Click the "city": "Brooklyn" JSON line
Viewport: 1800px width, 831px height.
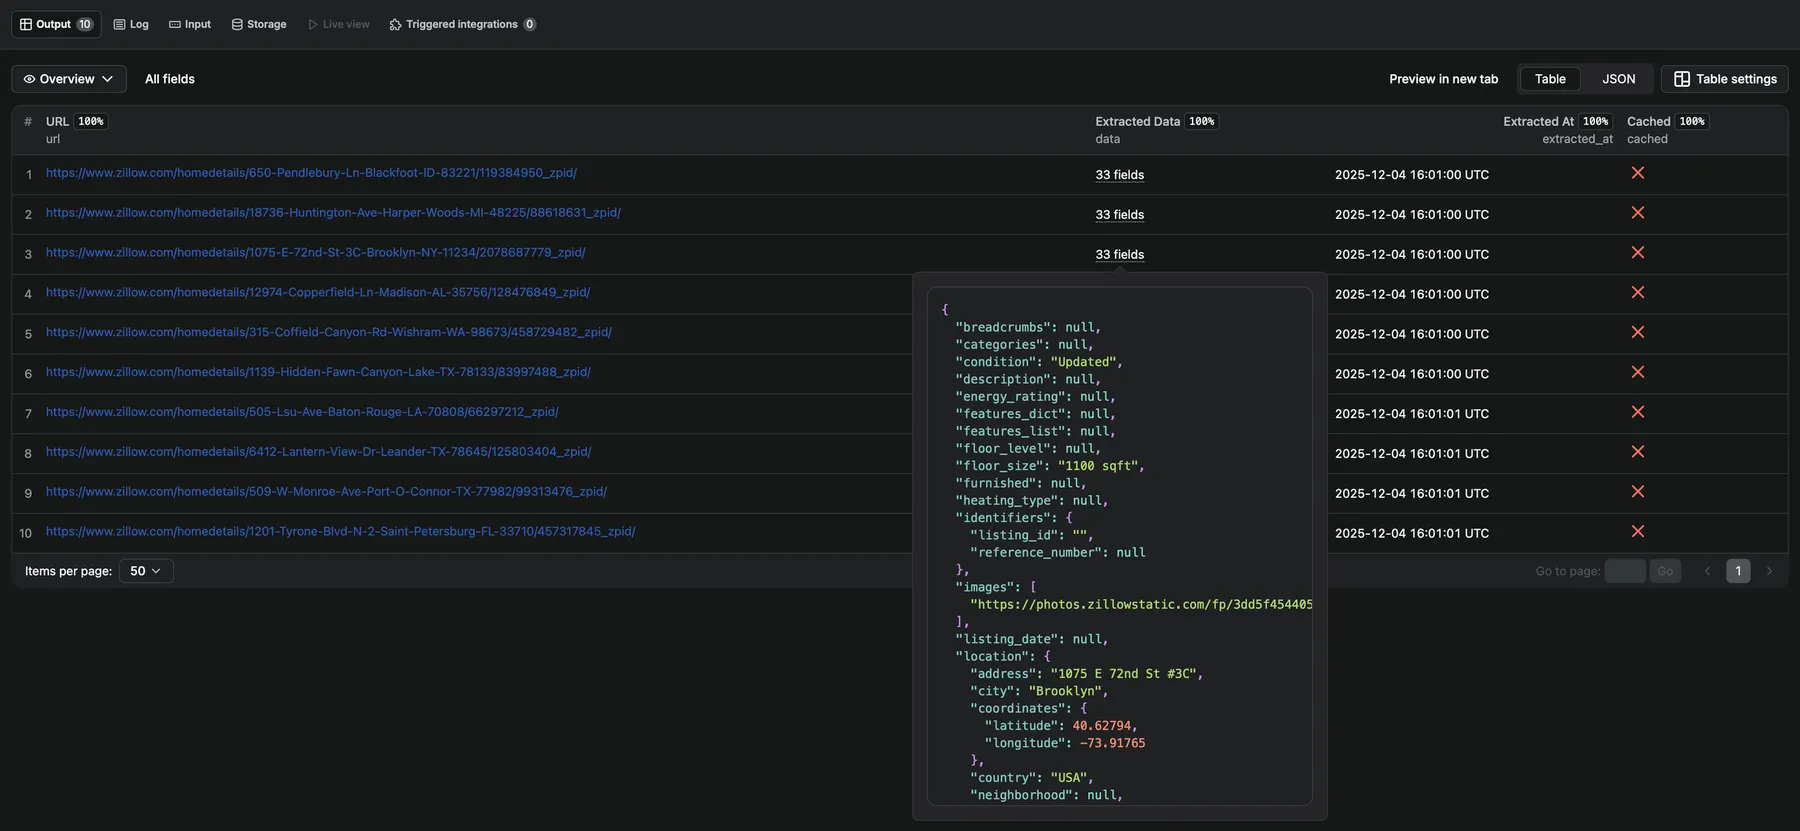tap(1039, 691)
